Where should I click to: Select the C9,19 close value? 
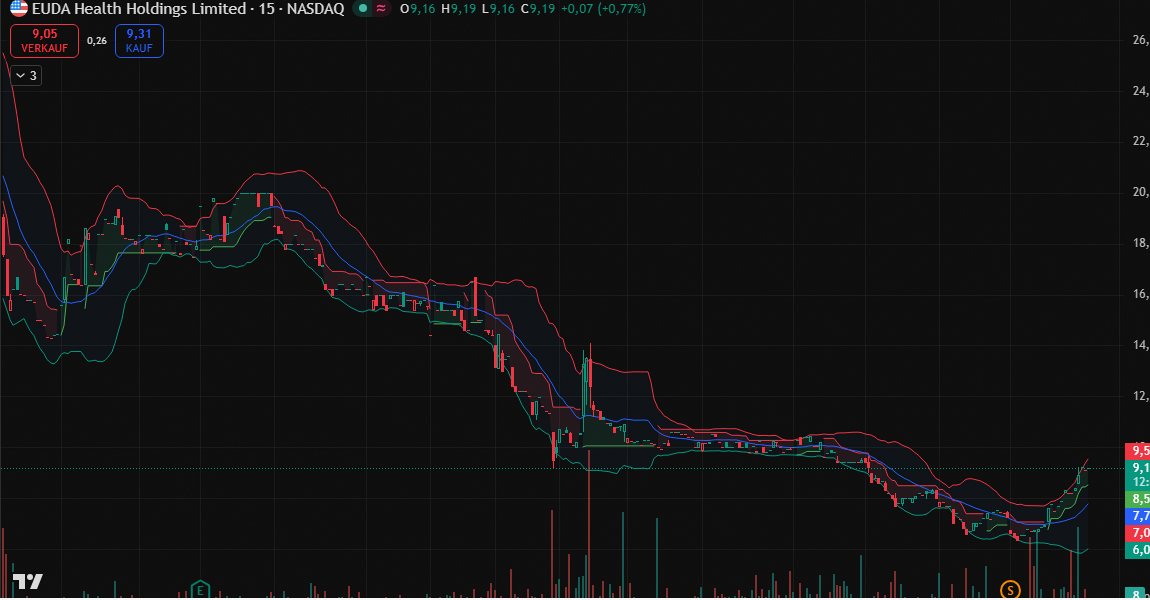pos(538,9)
